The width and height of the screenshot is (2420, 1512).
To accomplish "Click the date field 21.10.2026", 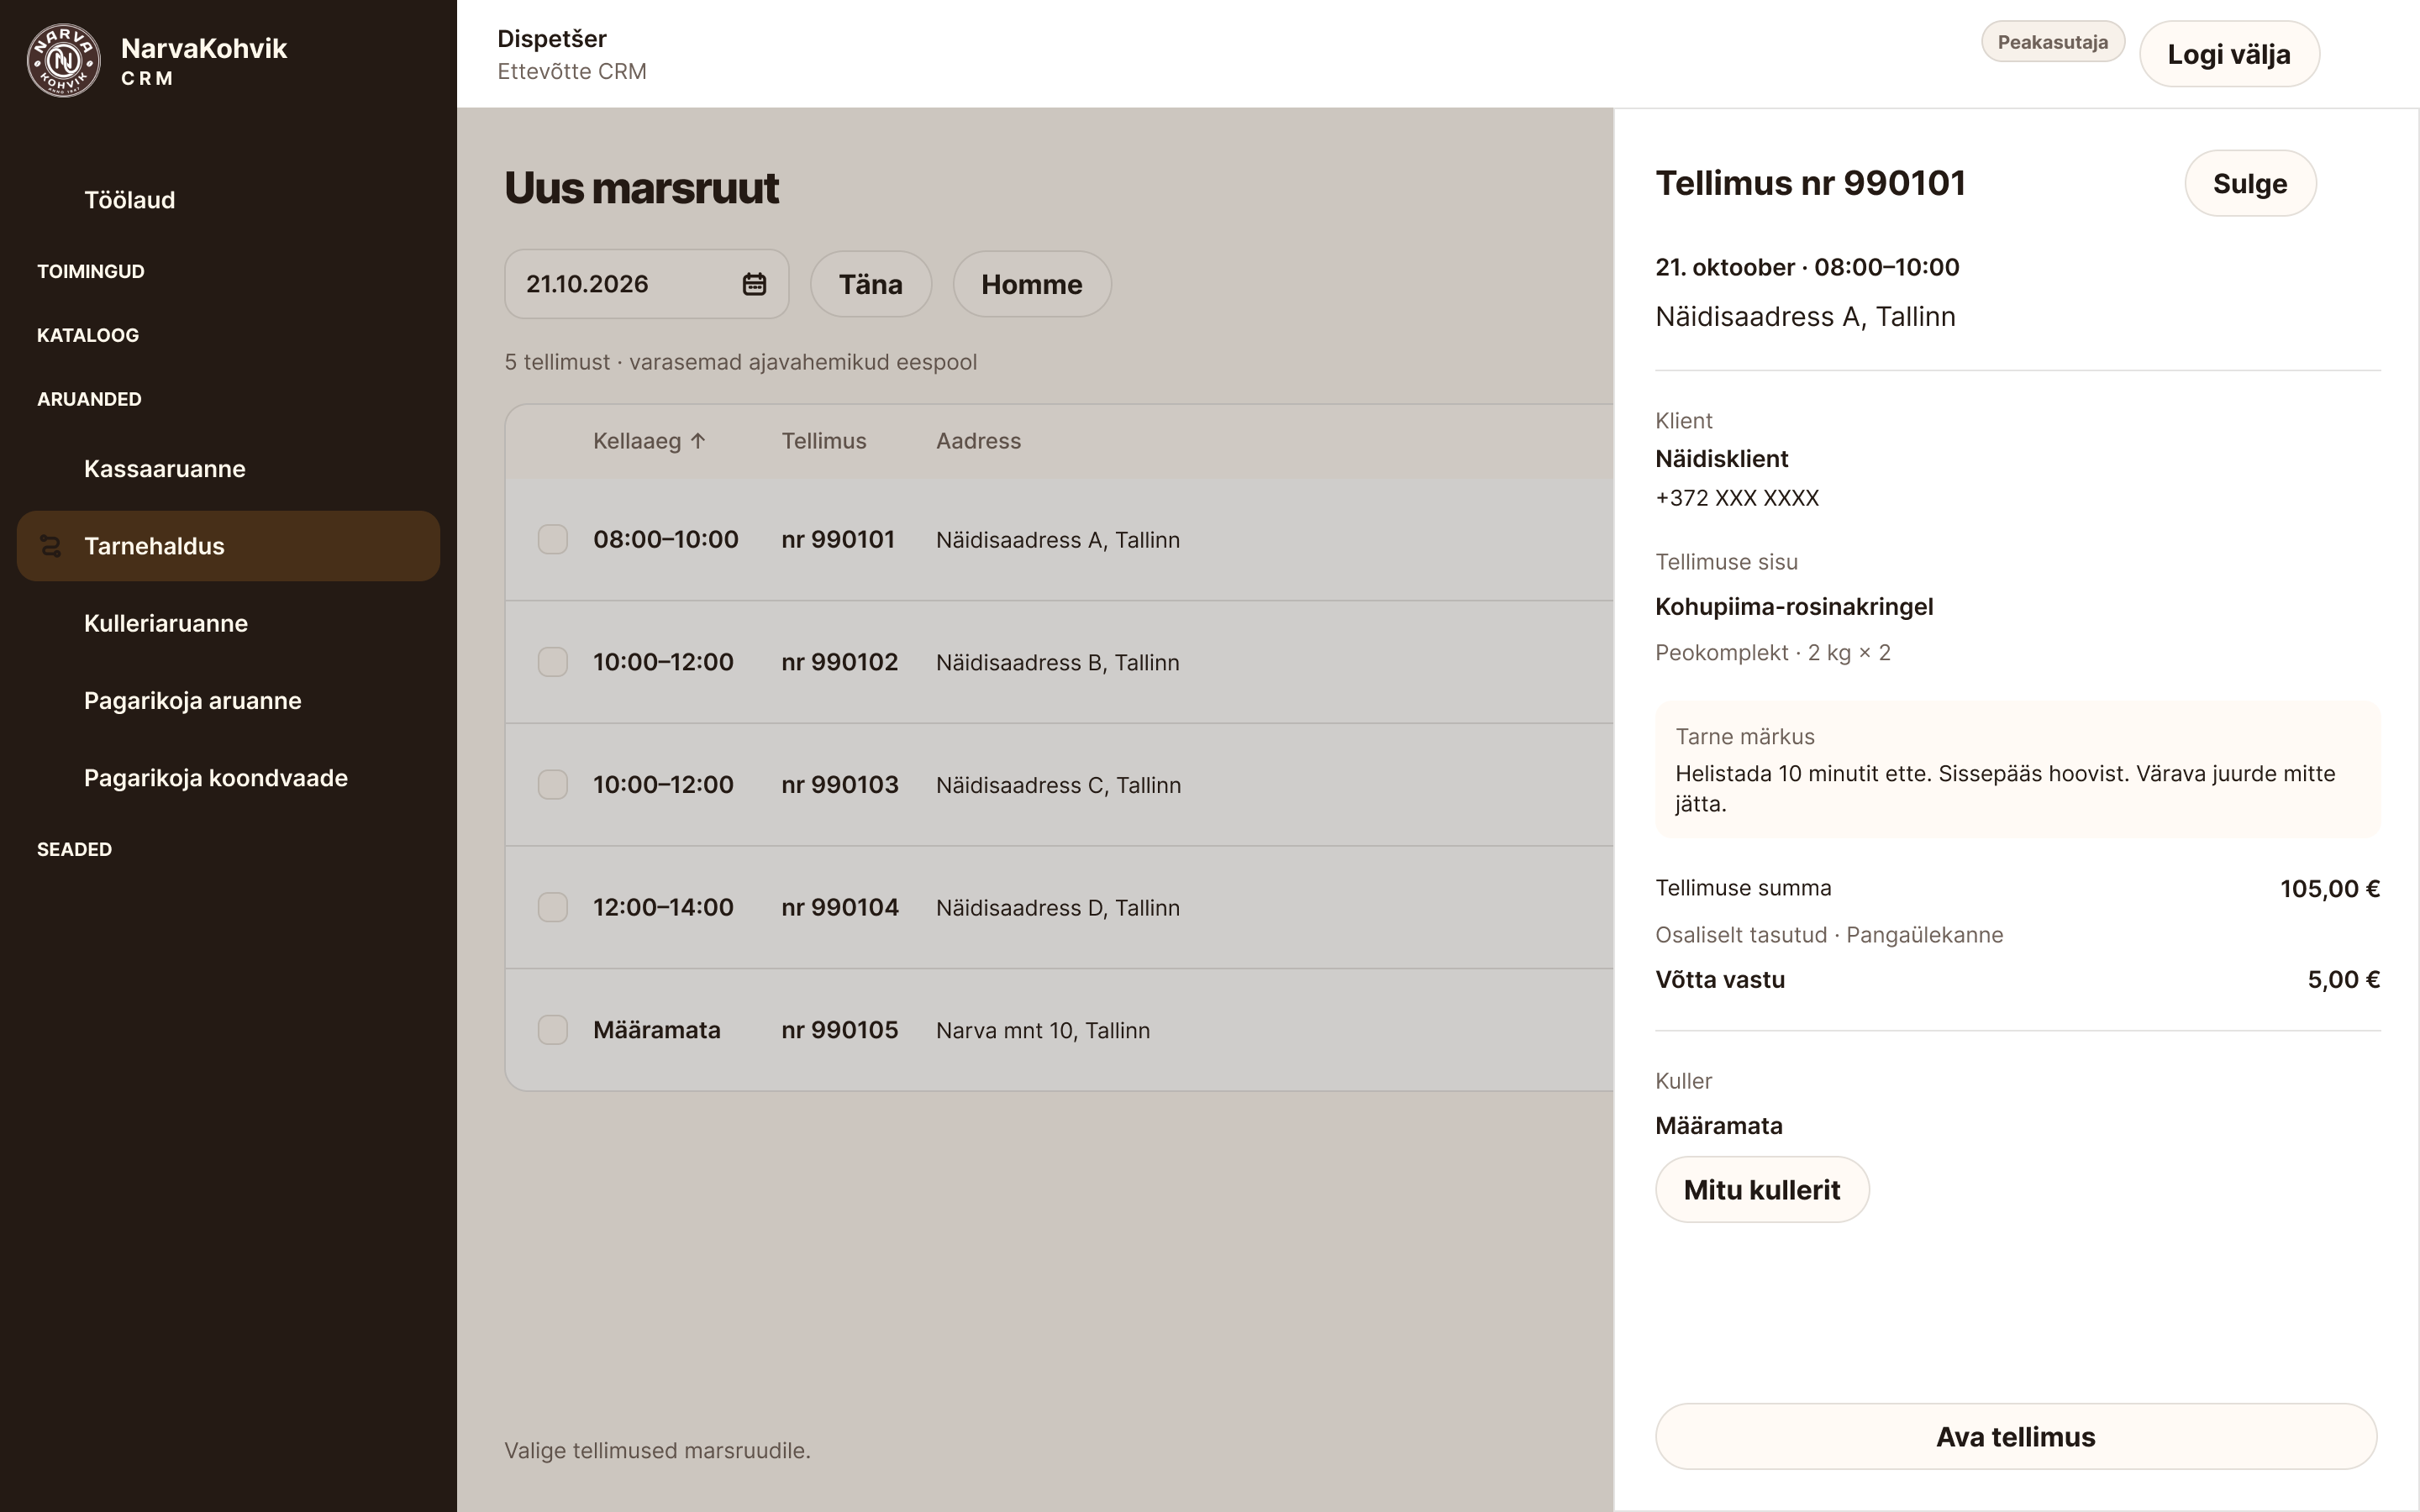I will 647,284.
